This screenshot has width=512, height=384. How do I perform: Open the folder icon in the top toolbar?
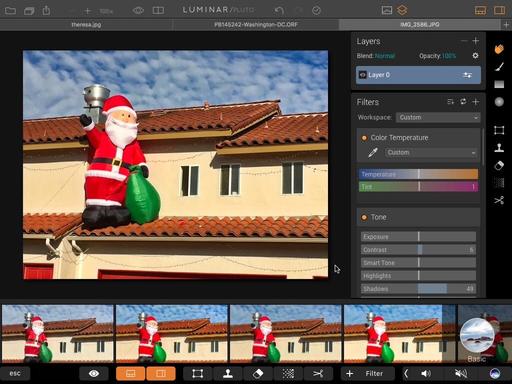[x=10, y=11]
